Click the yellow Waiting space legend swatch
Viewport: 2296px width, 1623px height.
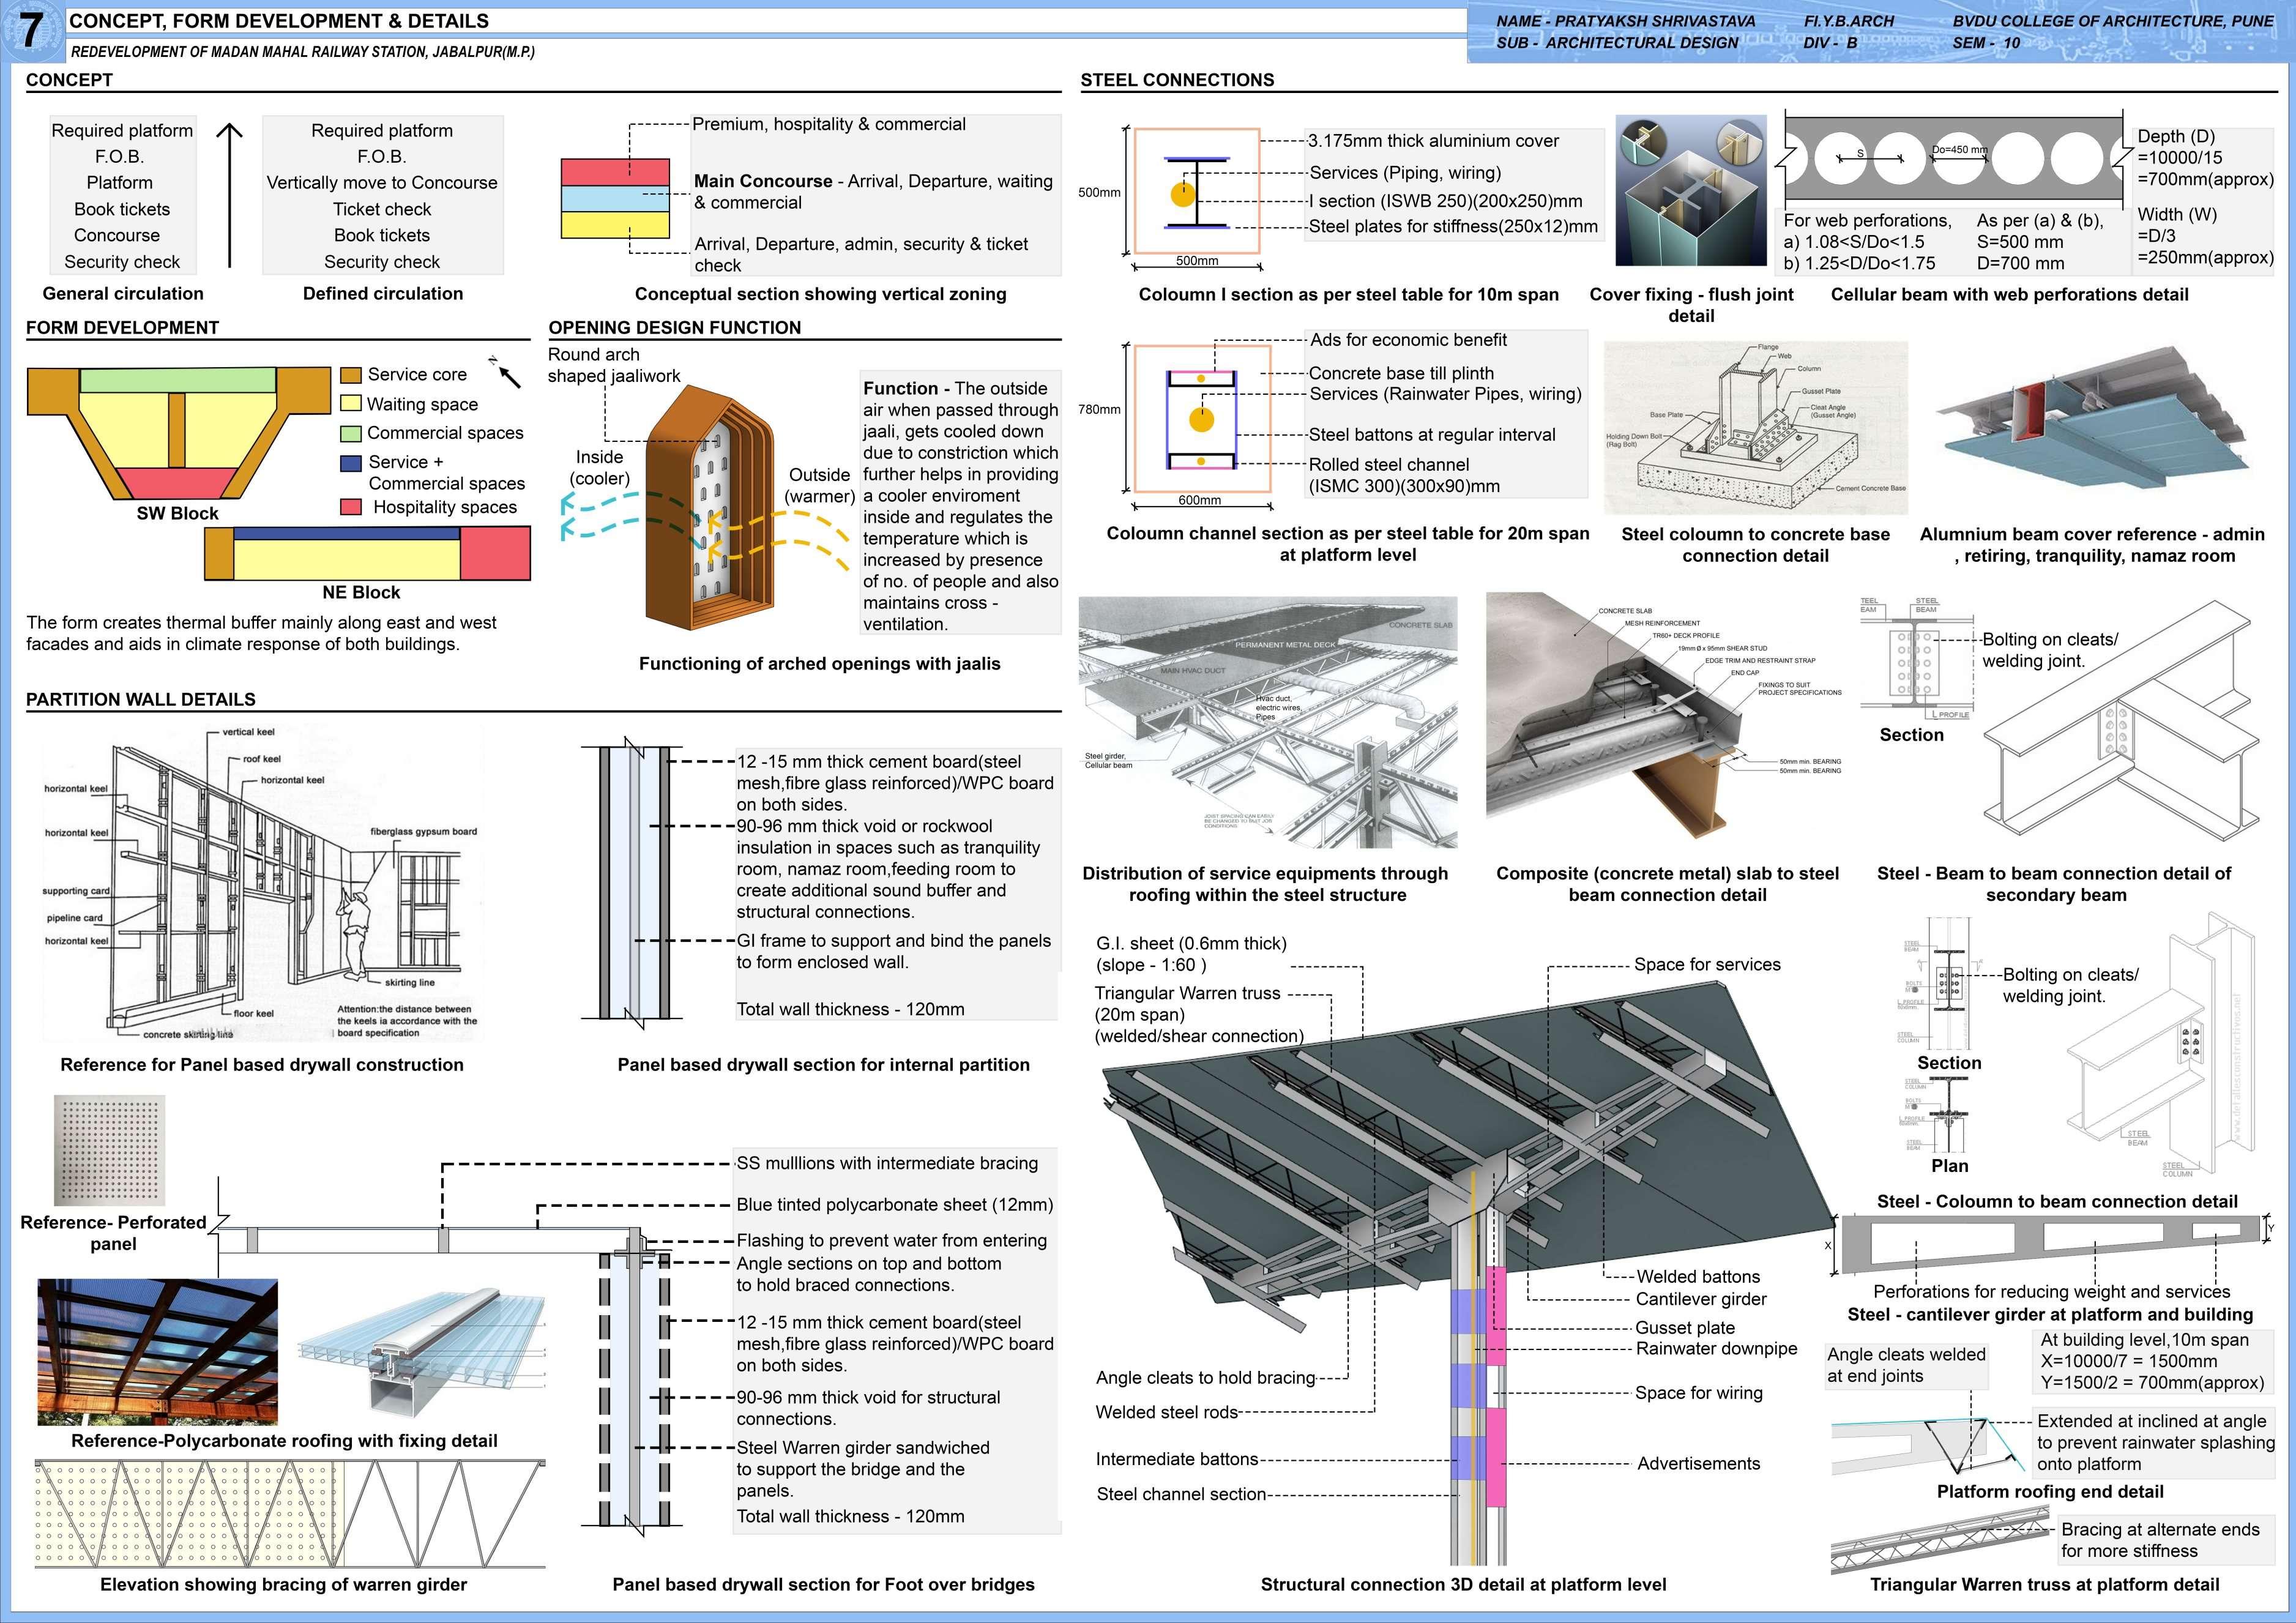pyautogui.click(x=350, y=404)
